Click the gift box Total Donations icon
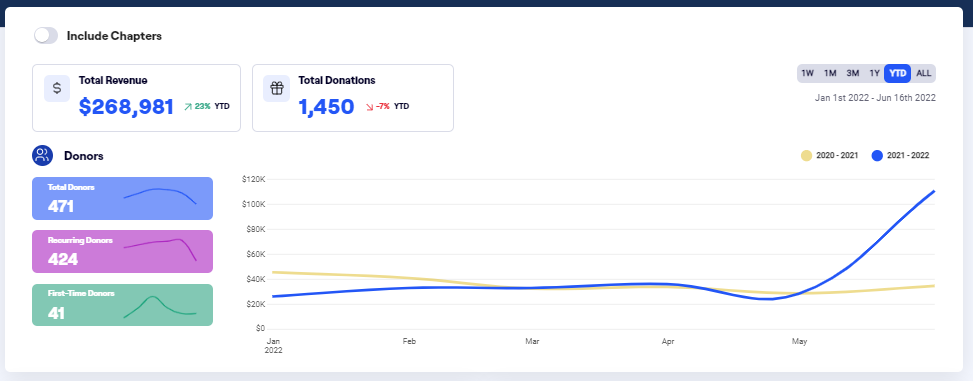 [x=276, y=89]
